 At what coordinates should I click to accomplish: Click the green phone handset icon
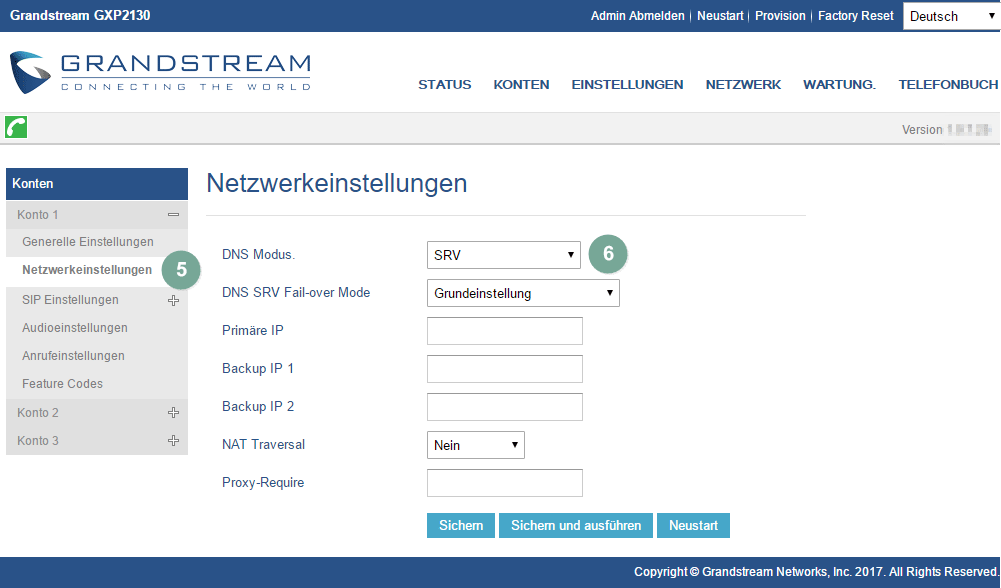(x=16, y=127)
